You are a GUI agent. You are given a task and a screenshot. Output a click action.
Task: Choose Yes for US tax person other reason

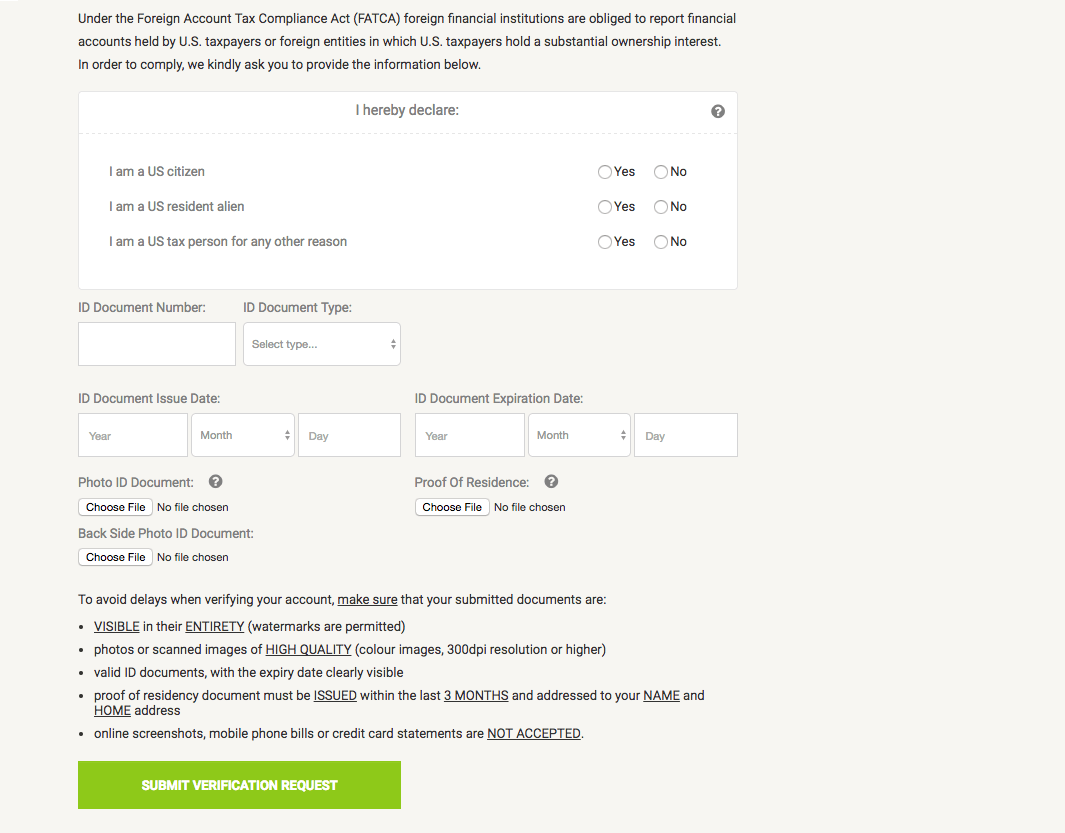[605, 242]
